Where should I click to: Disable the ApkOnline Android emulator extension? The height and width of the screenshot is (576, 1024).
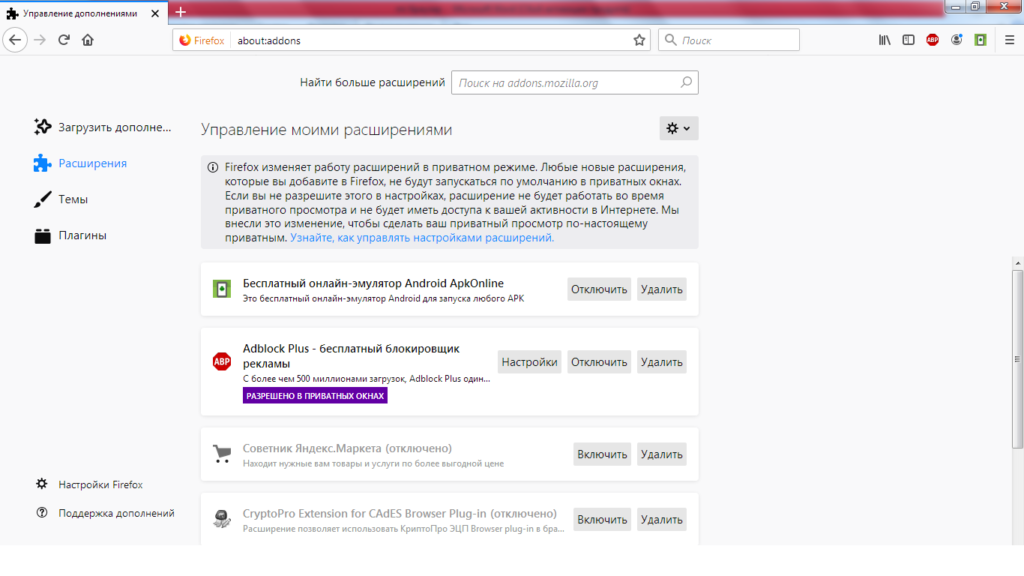(599, 289)
